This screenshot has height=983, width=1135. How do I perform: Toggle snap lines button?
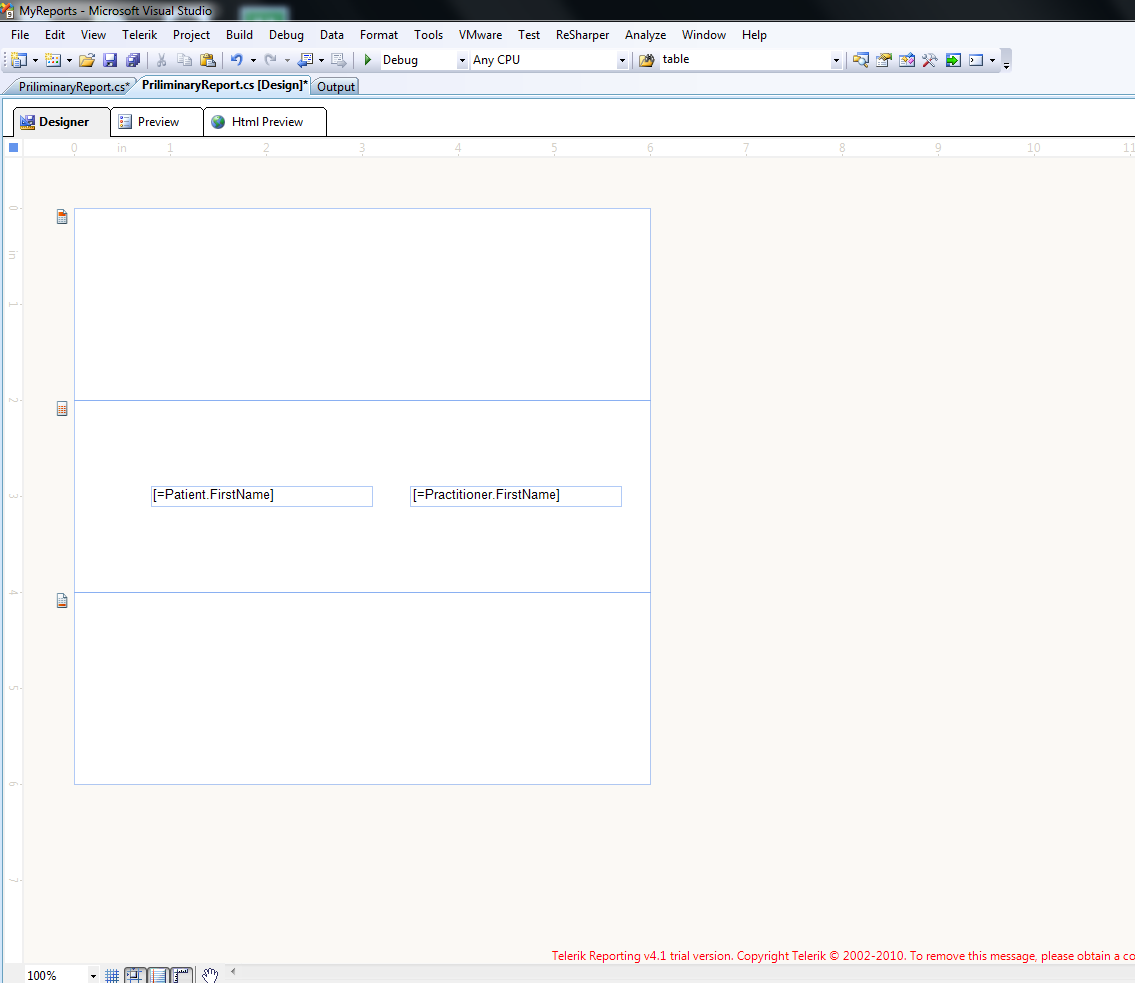(159, 975)
